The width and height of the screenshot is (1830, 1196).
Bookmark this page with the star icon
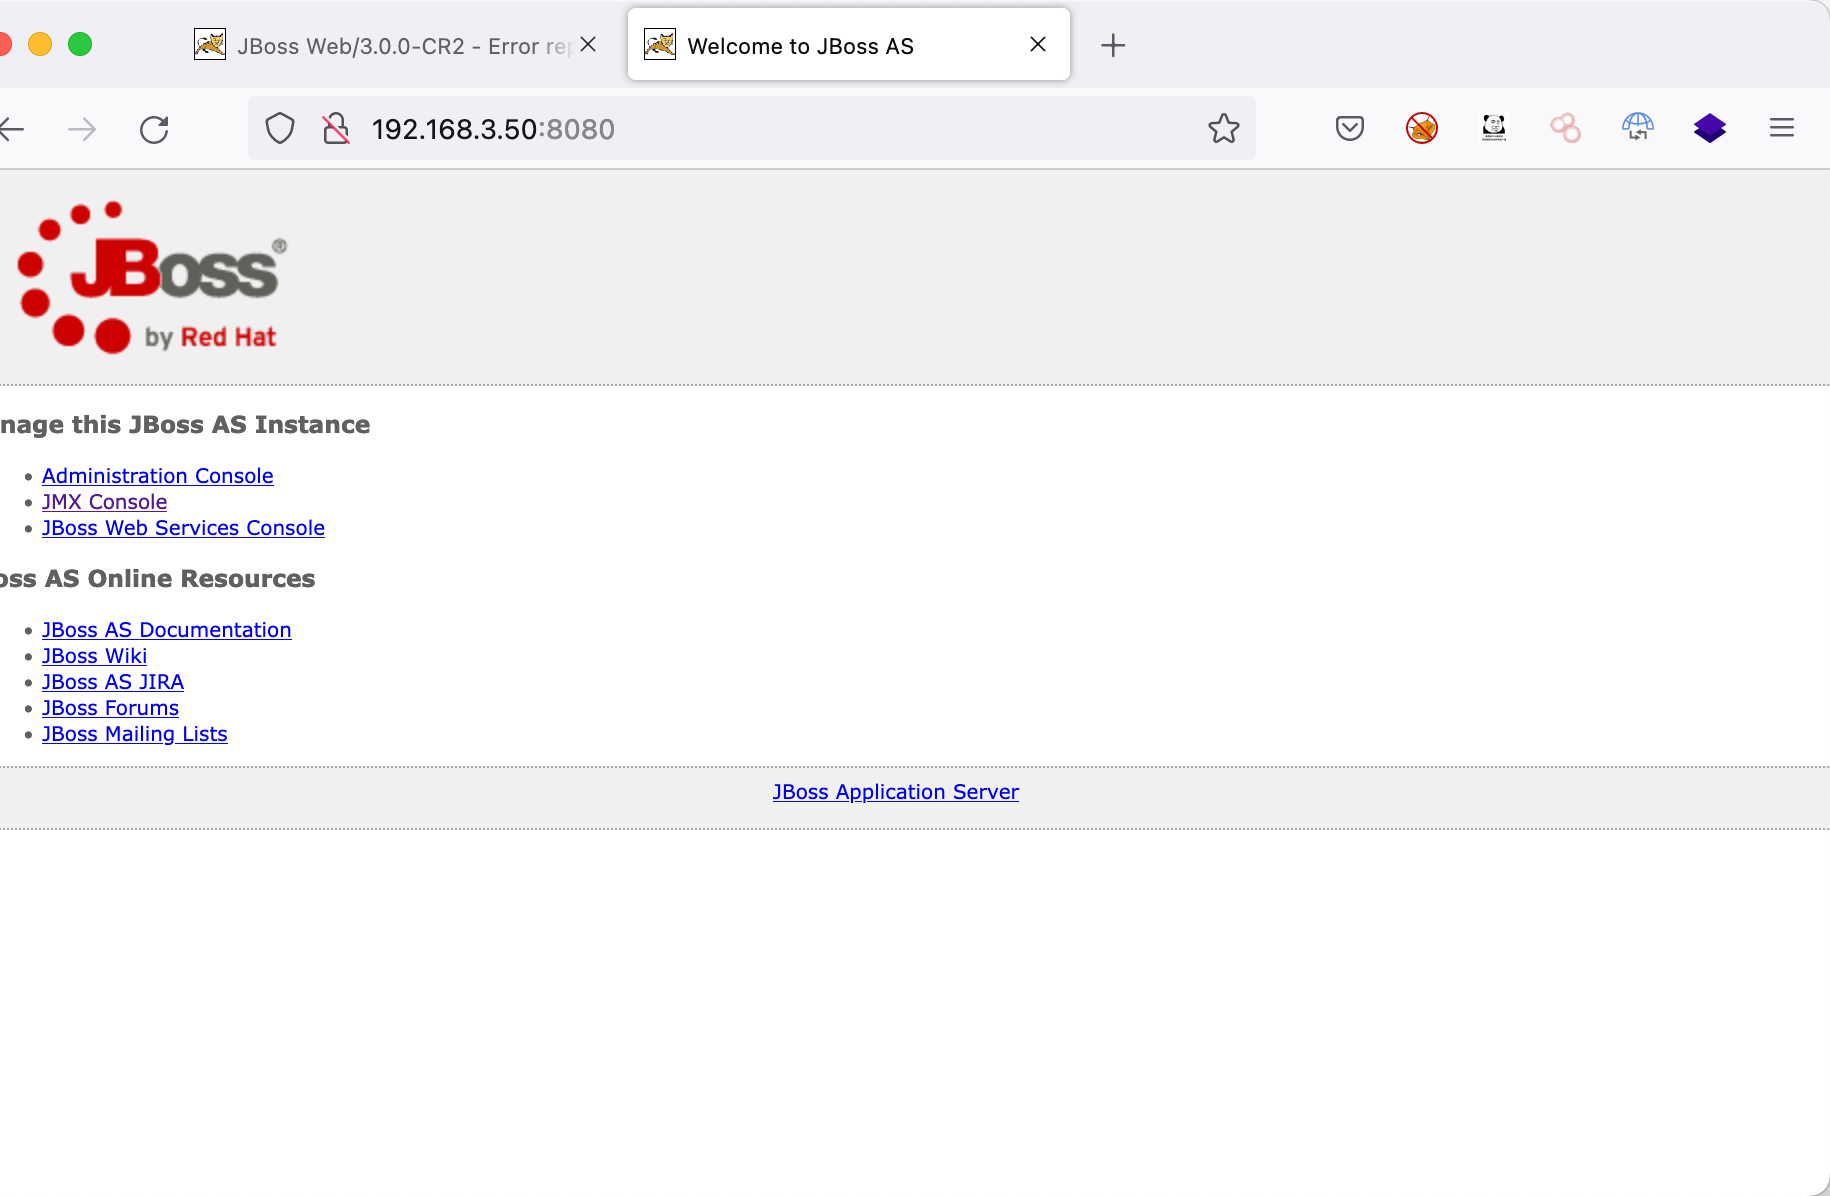(x=1223, y=129)
